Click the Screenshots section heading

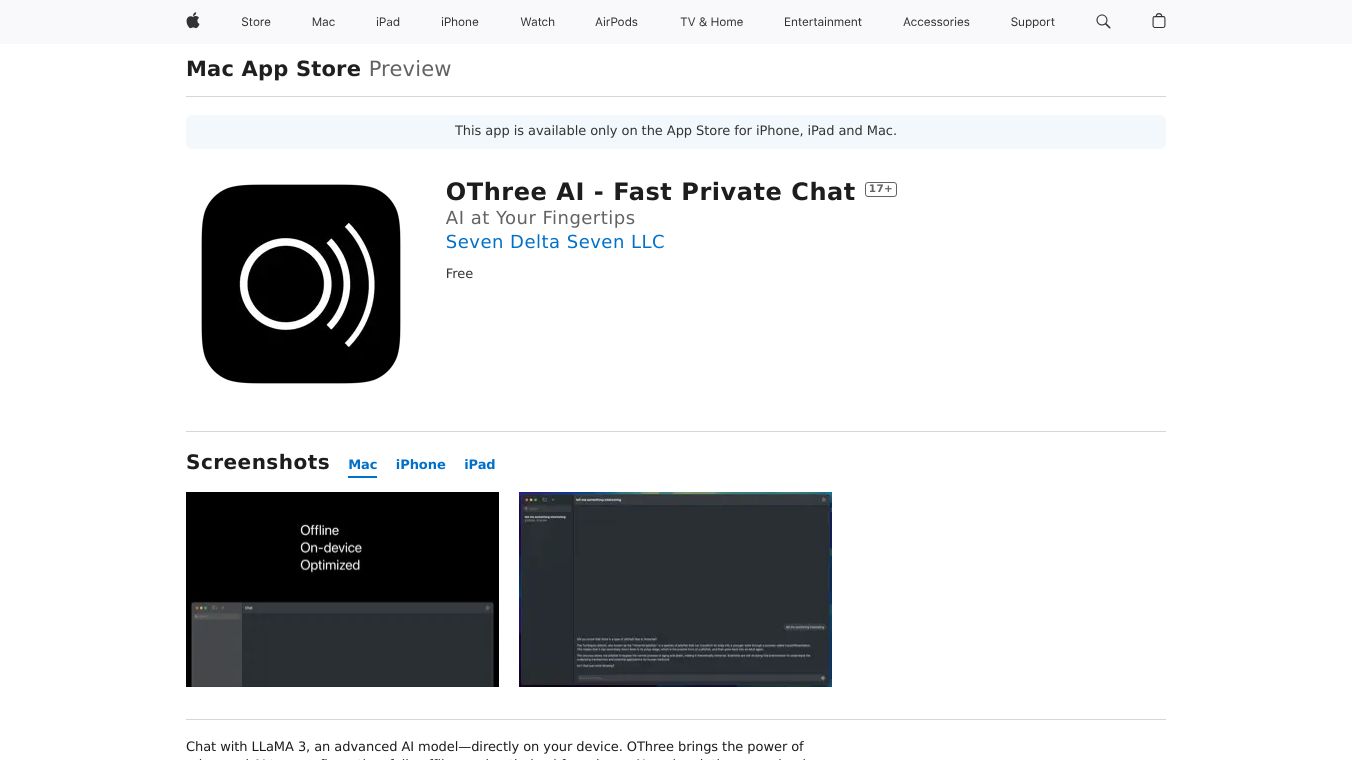coord(258,462)
